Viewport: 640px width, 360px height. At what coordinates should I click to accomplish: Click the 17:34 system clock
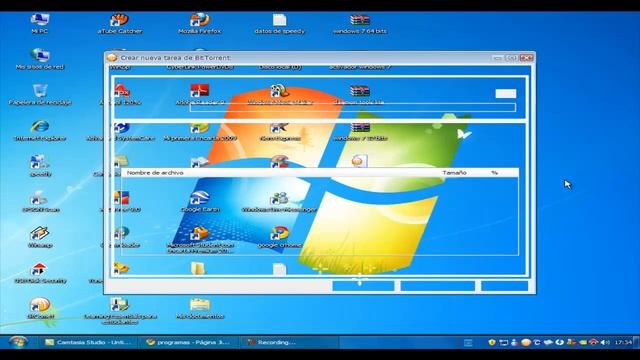[623, 342]
